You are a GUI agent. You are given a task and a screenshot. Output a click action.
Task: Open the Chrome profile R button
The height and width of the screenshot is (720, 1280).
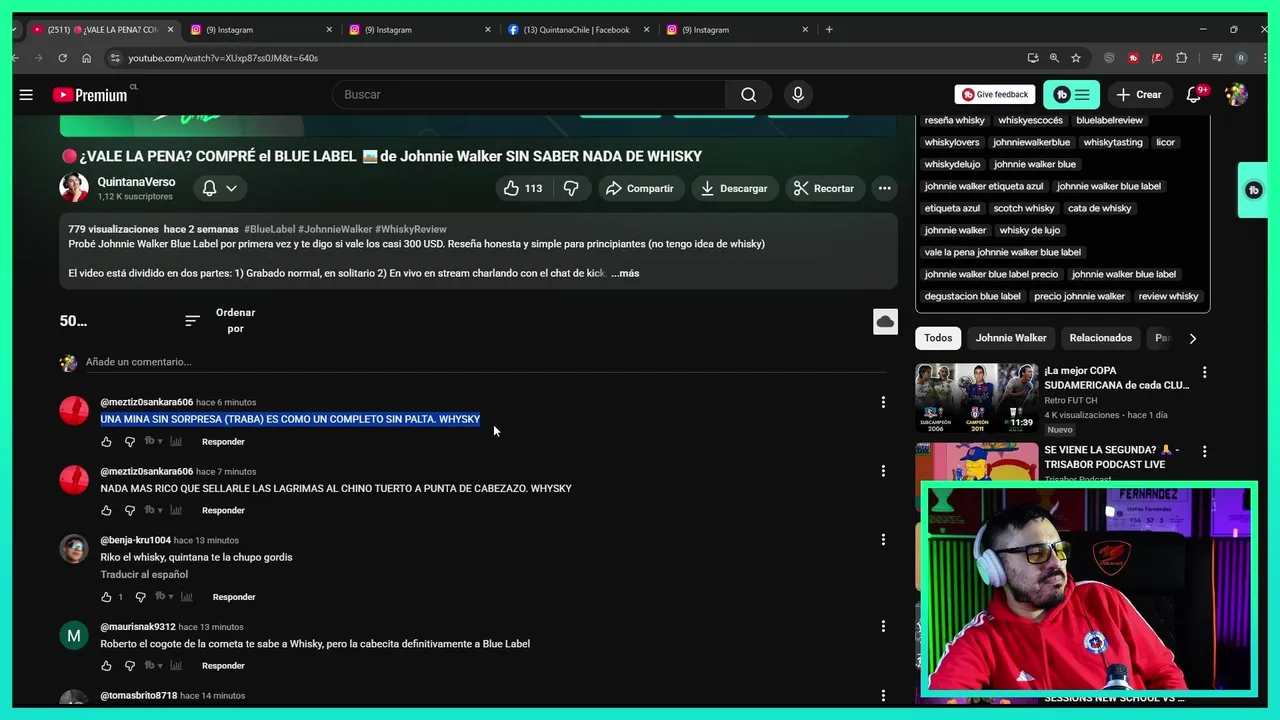coord(1241,58)
